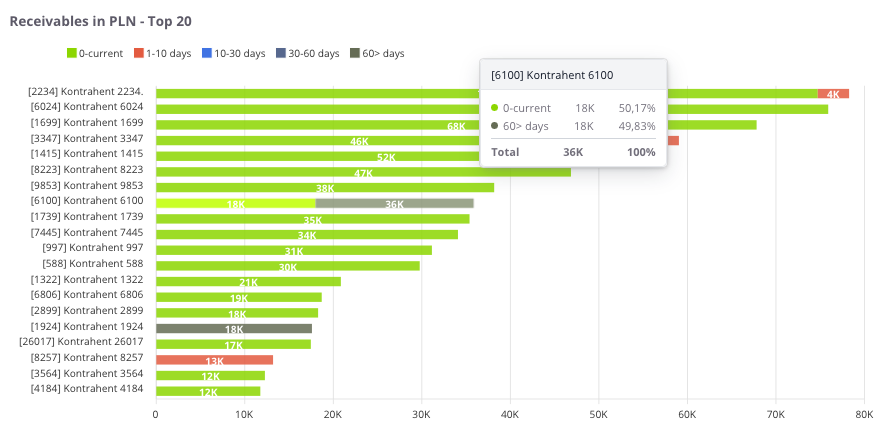Toggle the 1-10 days legend series
The image size is (893, 431).
(x=166, y=53)
